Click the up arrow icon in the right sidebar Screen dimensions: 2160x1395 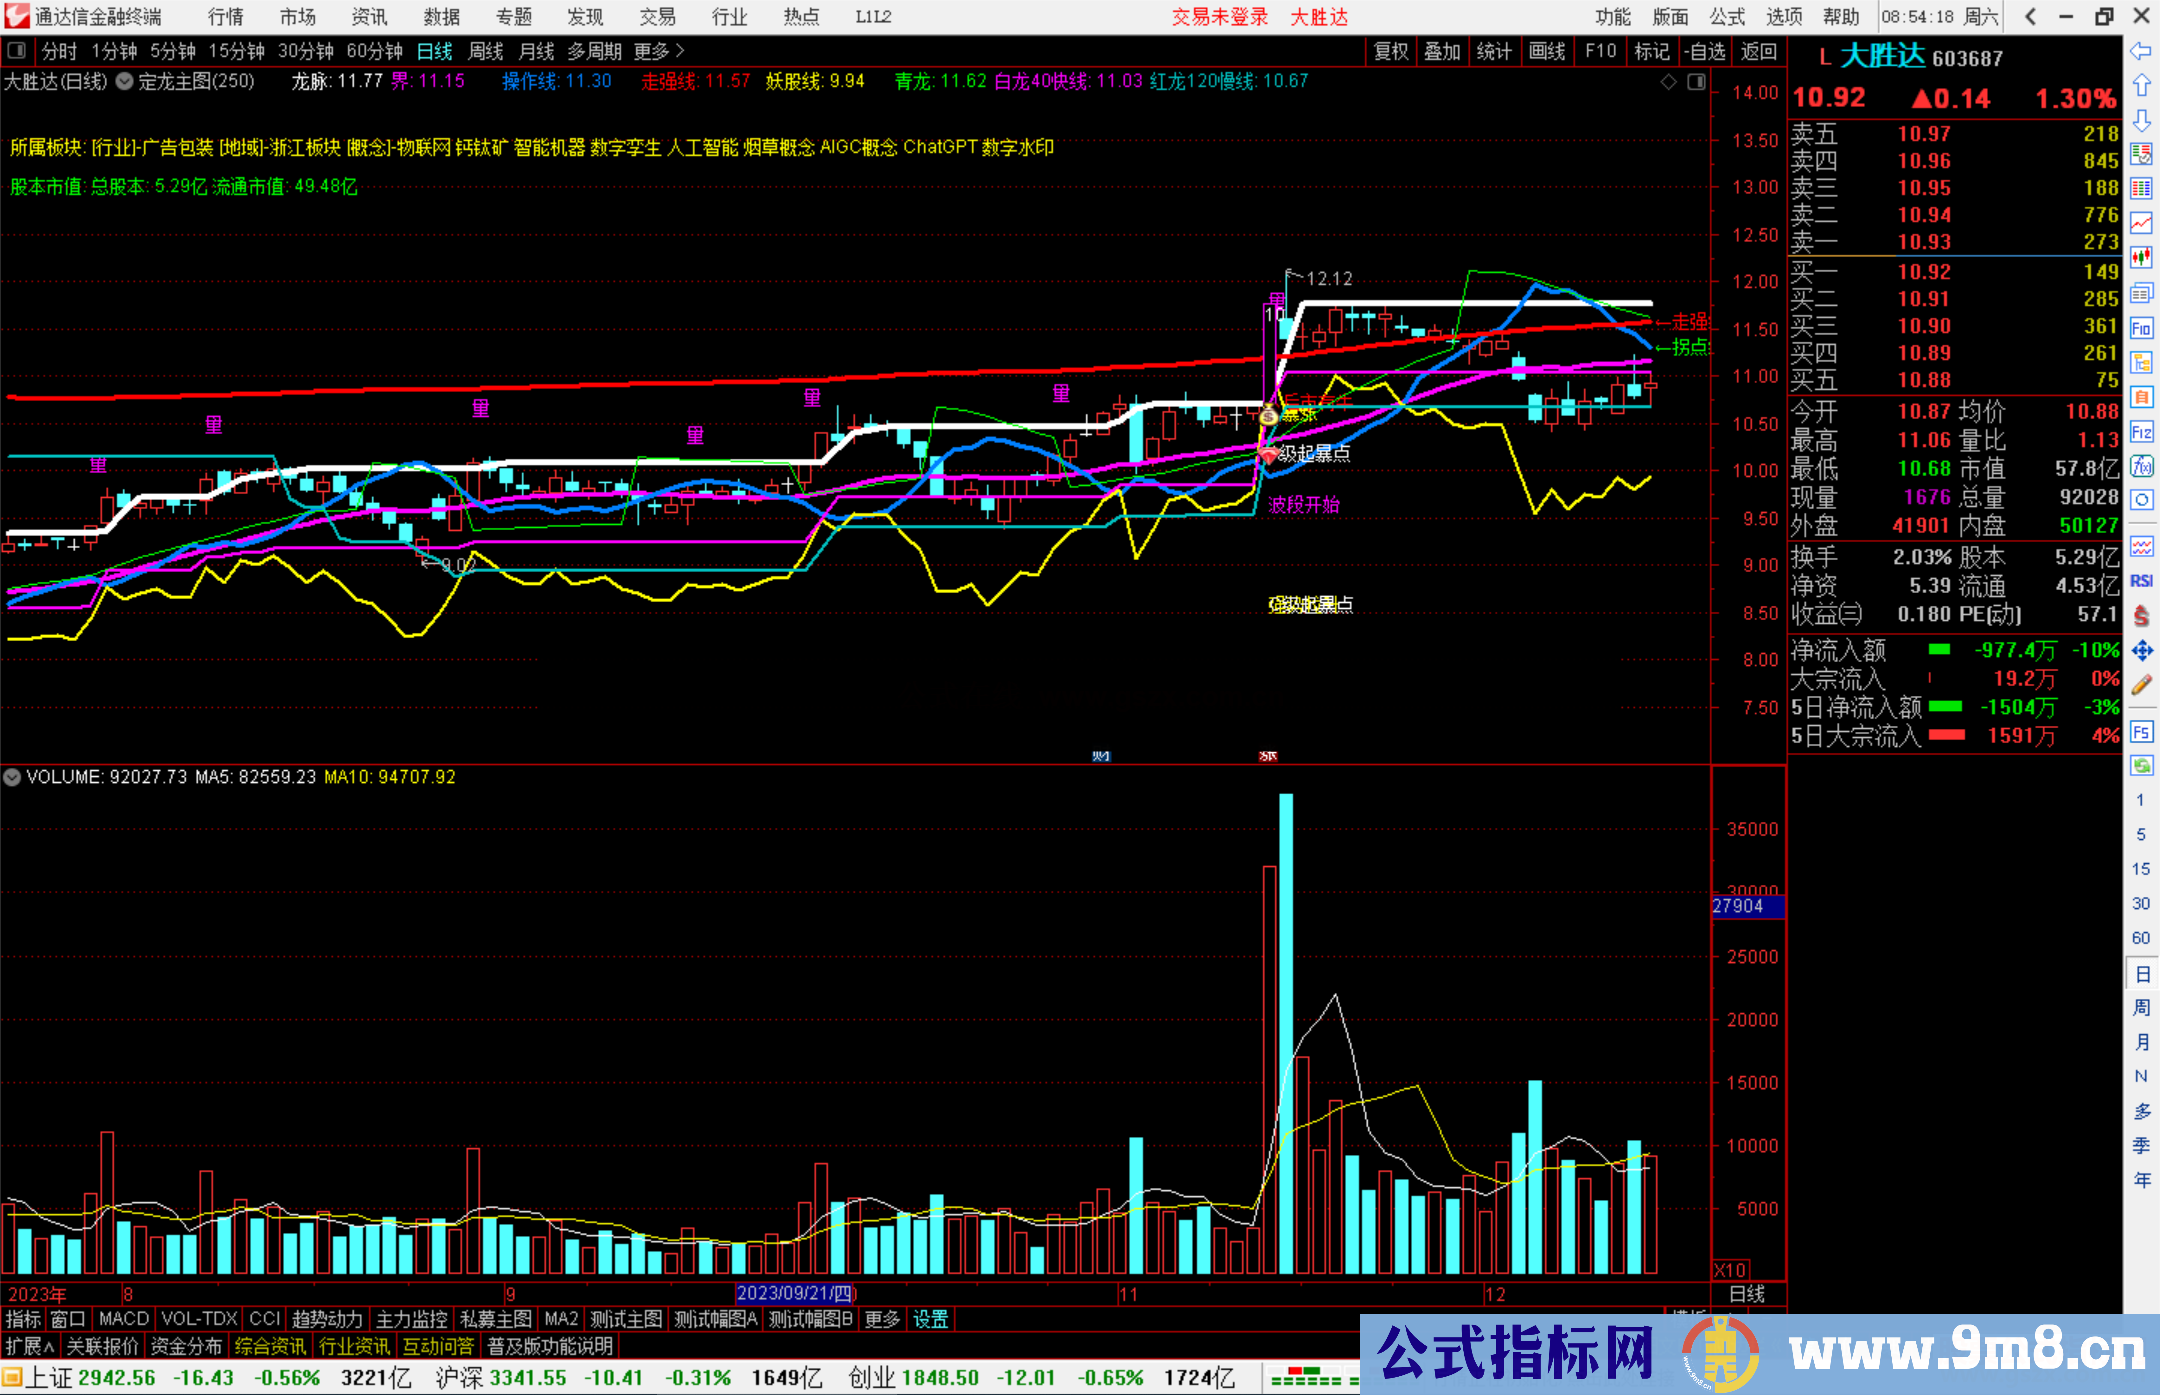click(x=2141, y=86)
